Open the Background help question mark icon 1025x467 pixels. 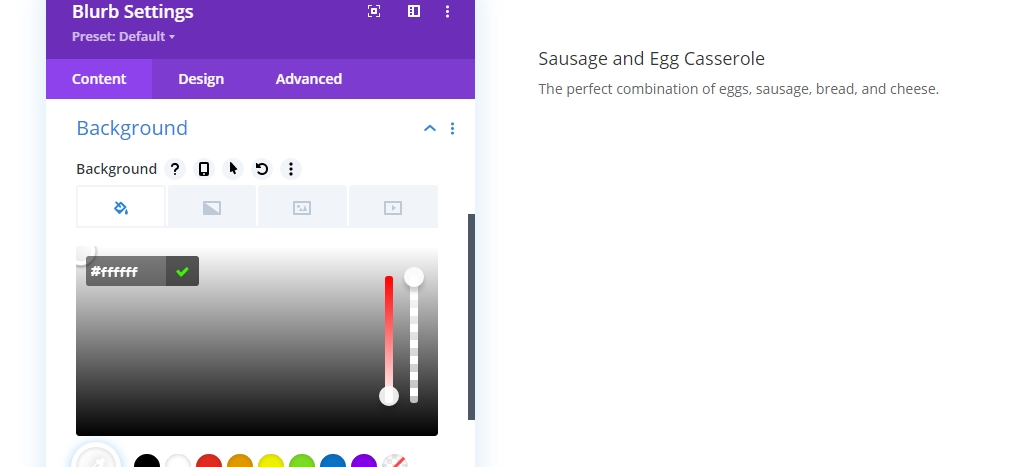coord(175,169)
